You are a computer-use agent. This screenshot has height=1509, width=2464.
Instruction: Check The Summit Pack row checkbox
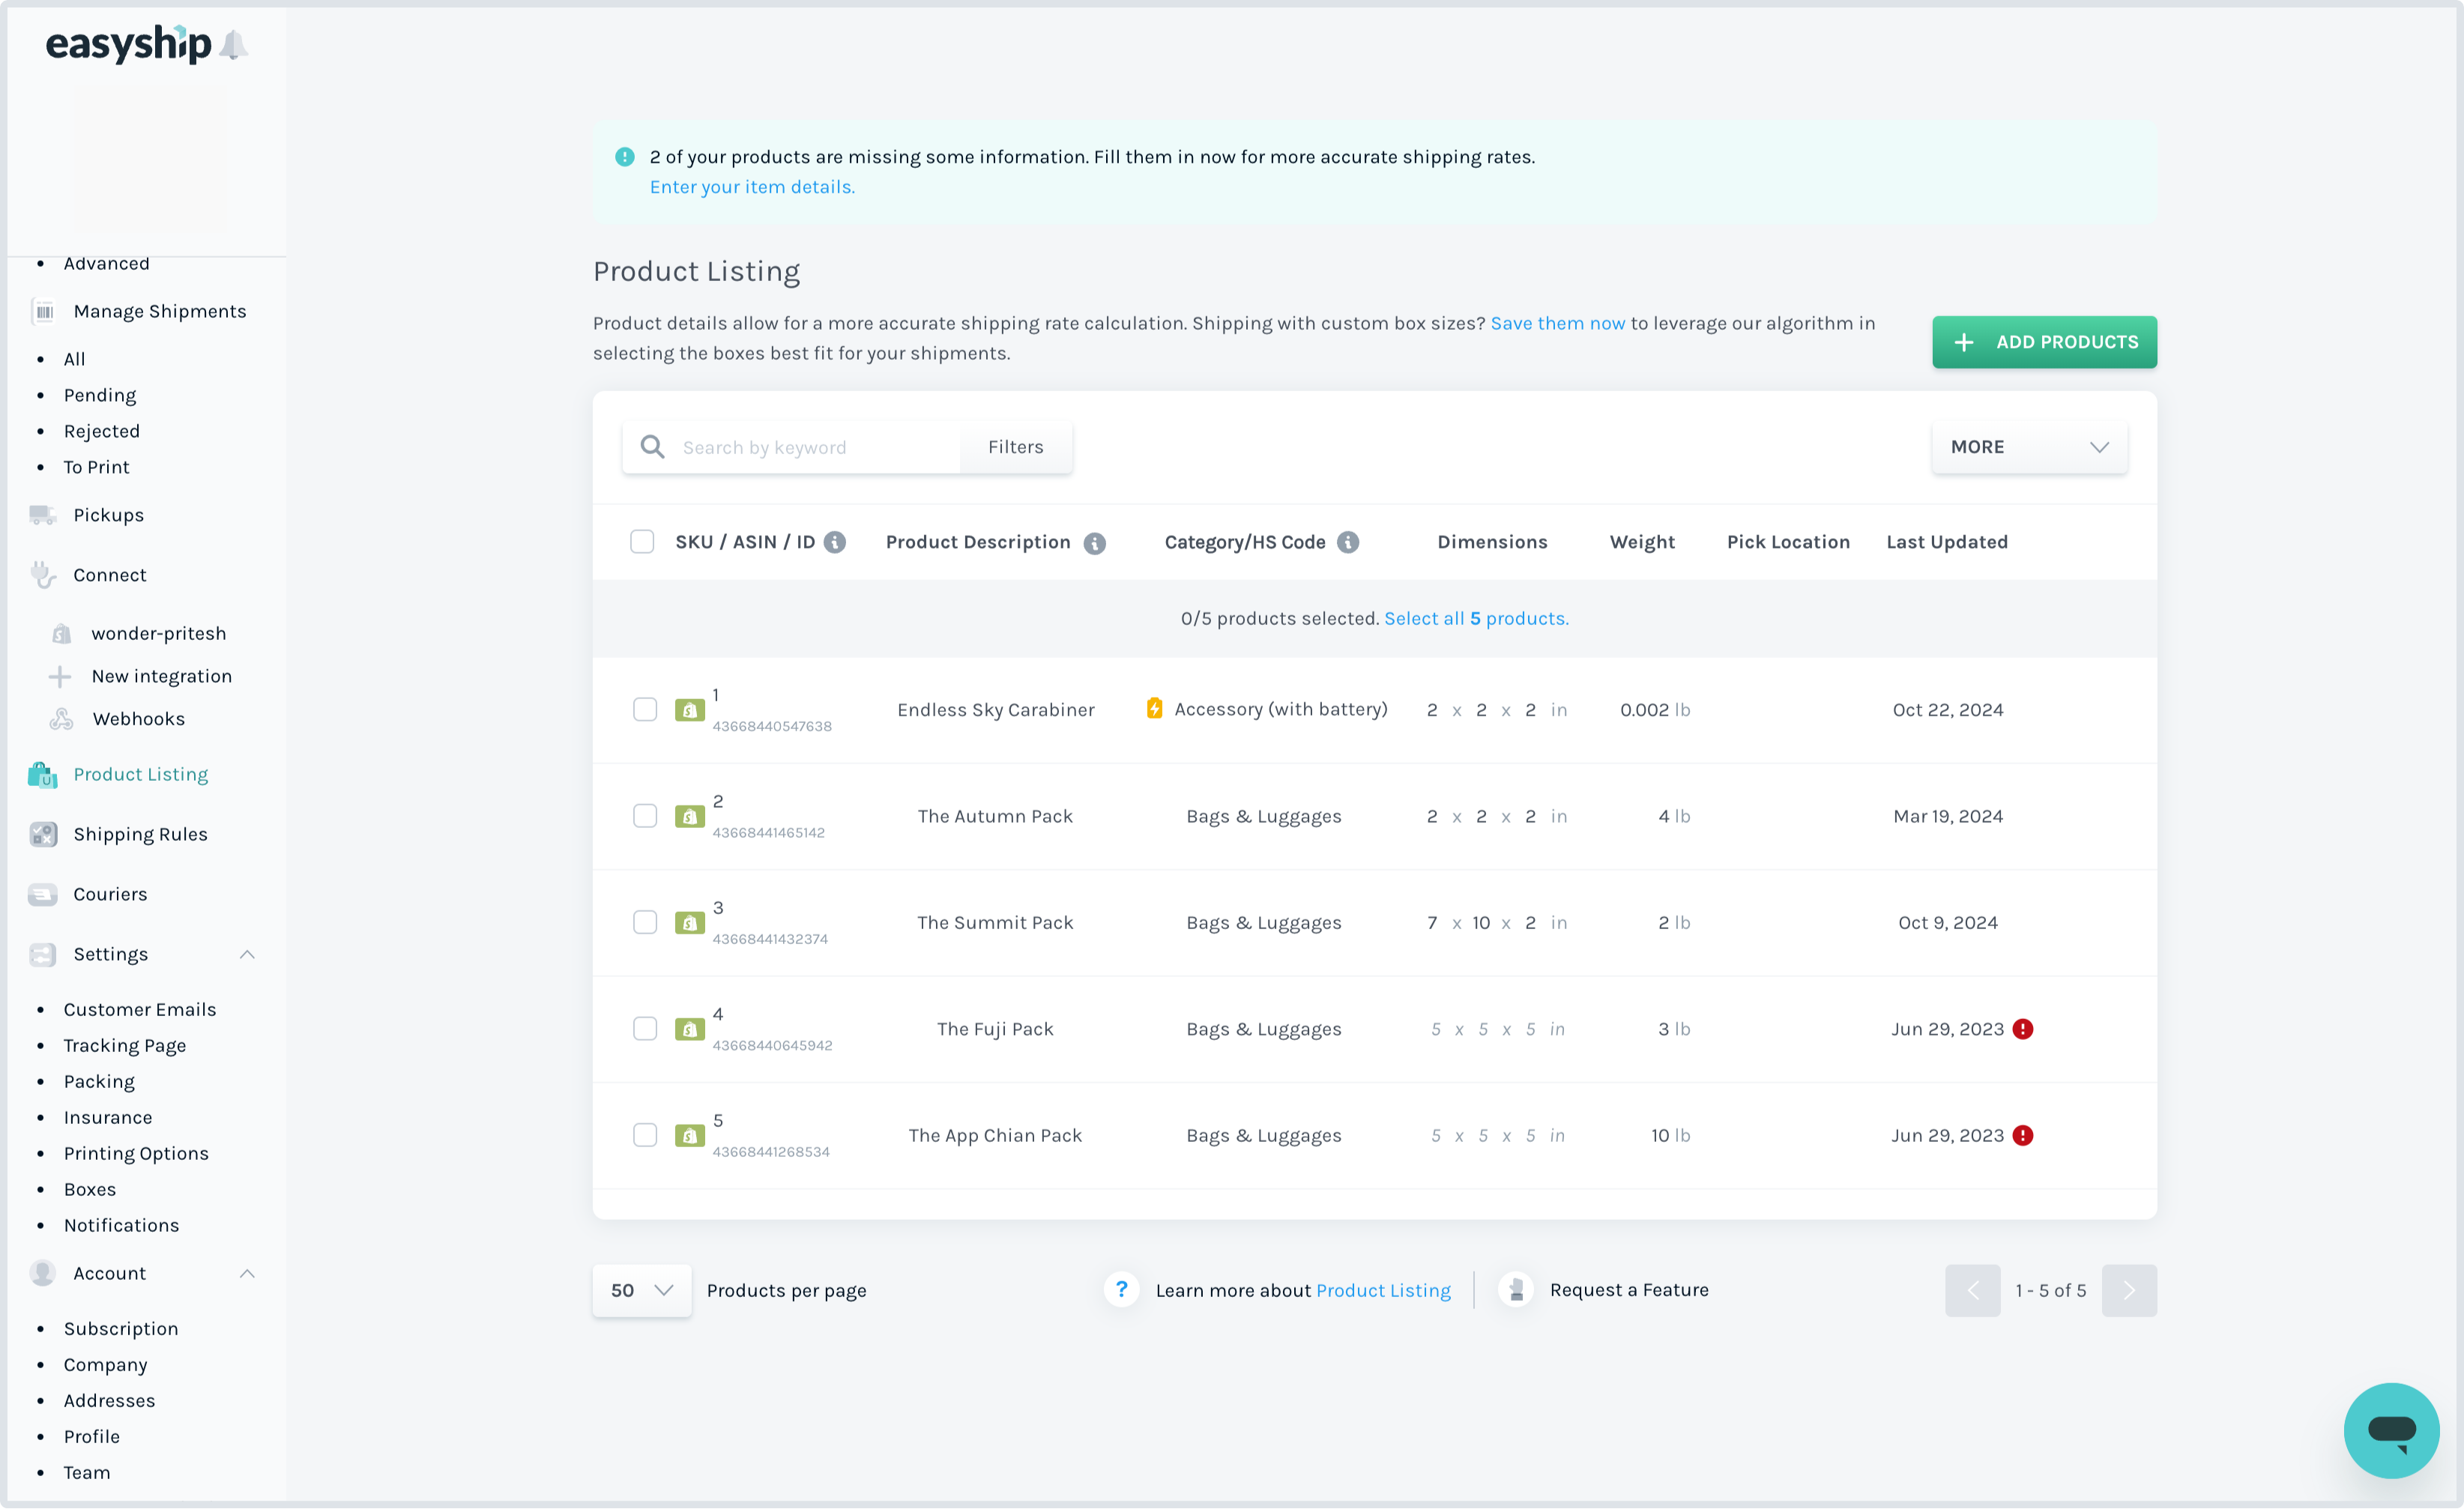(x=645, y=922)
